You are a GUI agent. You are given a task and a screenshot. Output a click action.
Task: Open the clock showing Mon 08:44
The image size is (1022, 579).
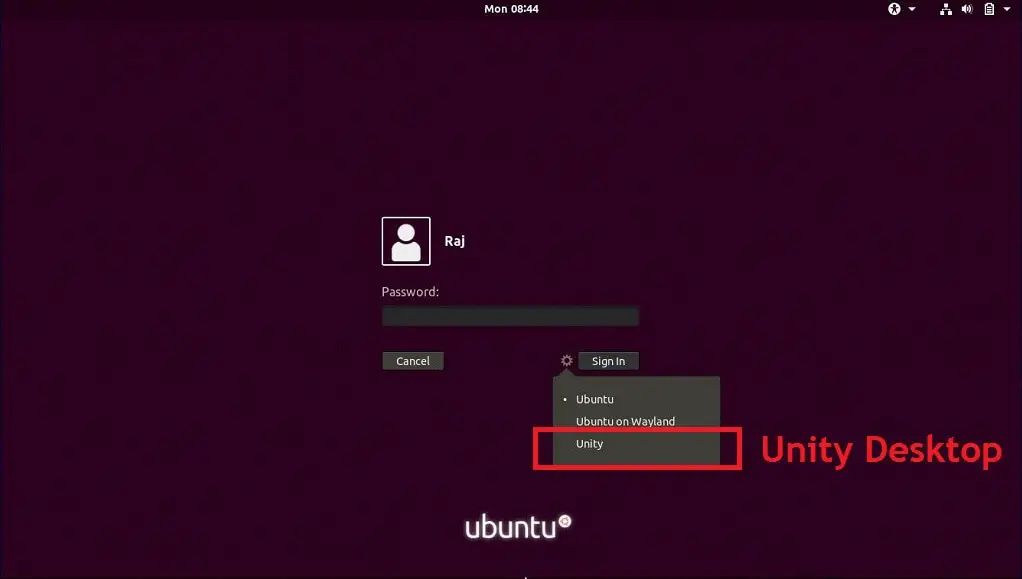tap(512, 9)
